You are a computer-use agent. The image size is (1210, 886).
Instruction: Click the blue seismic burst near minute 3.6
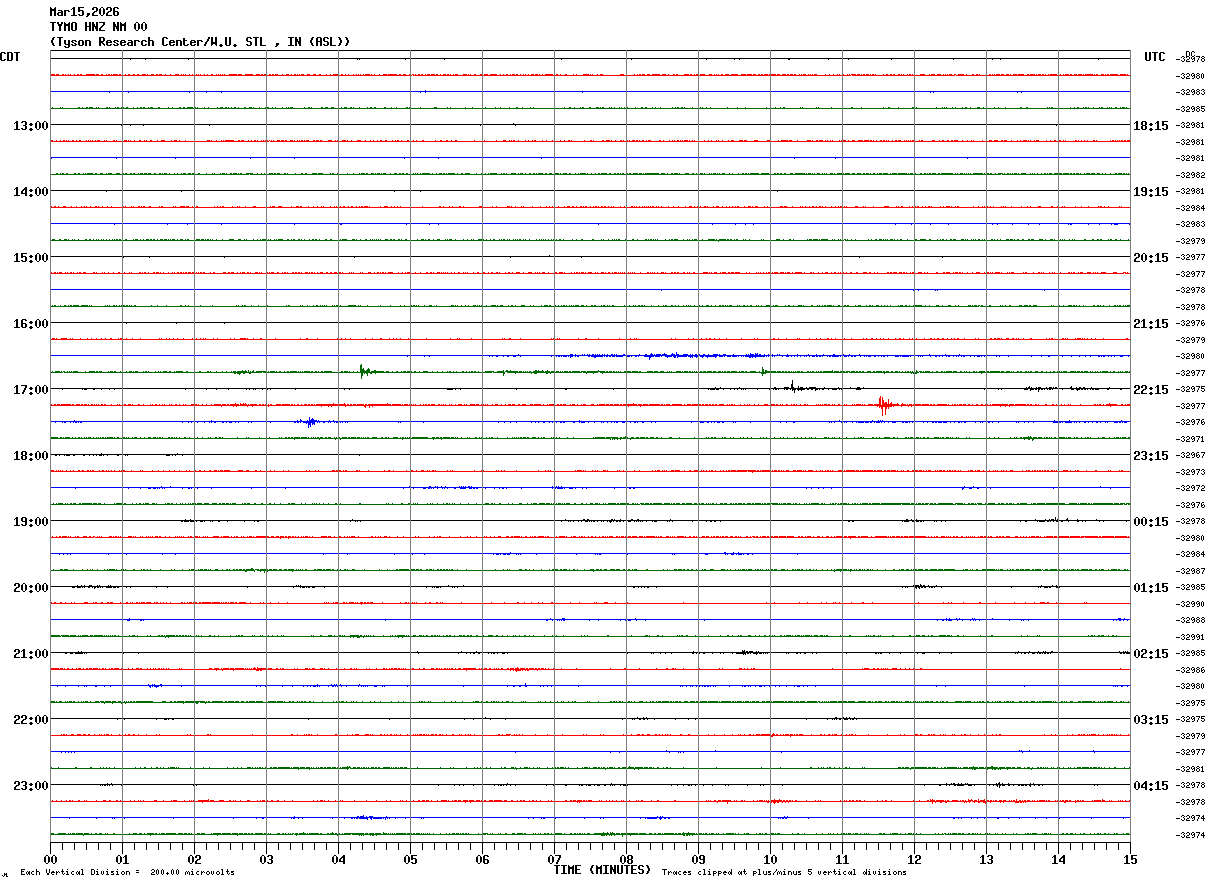310,422
